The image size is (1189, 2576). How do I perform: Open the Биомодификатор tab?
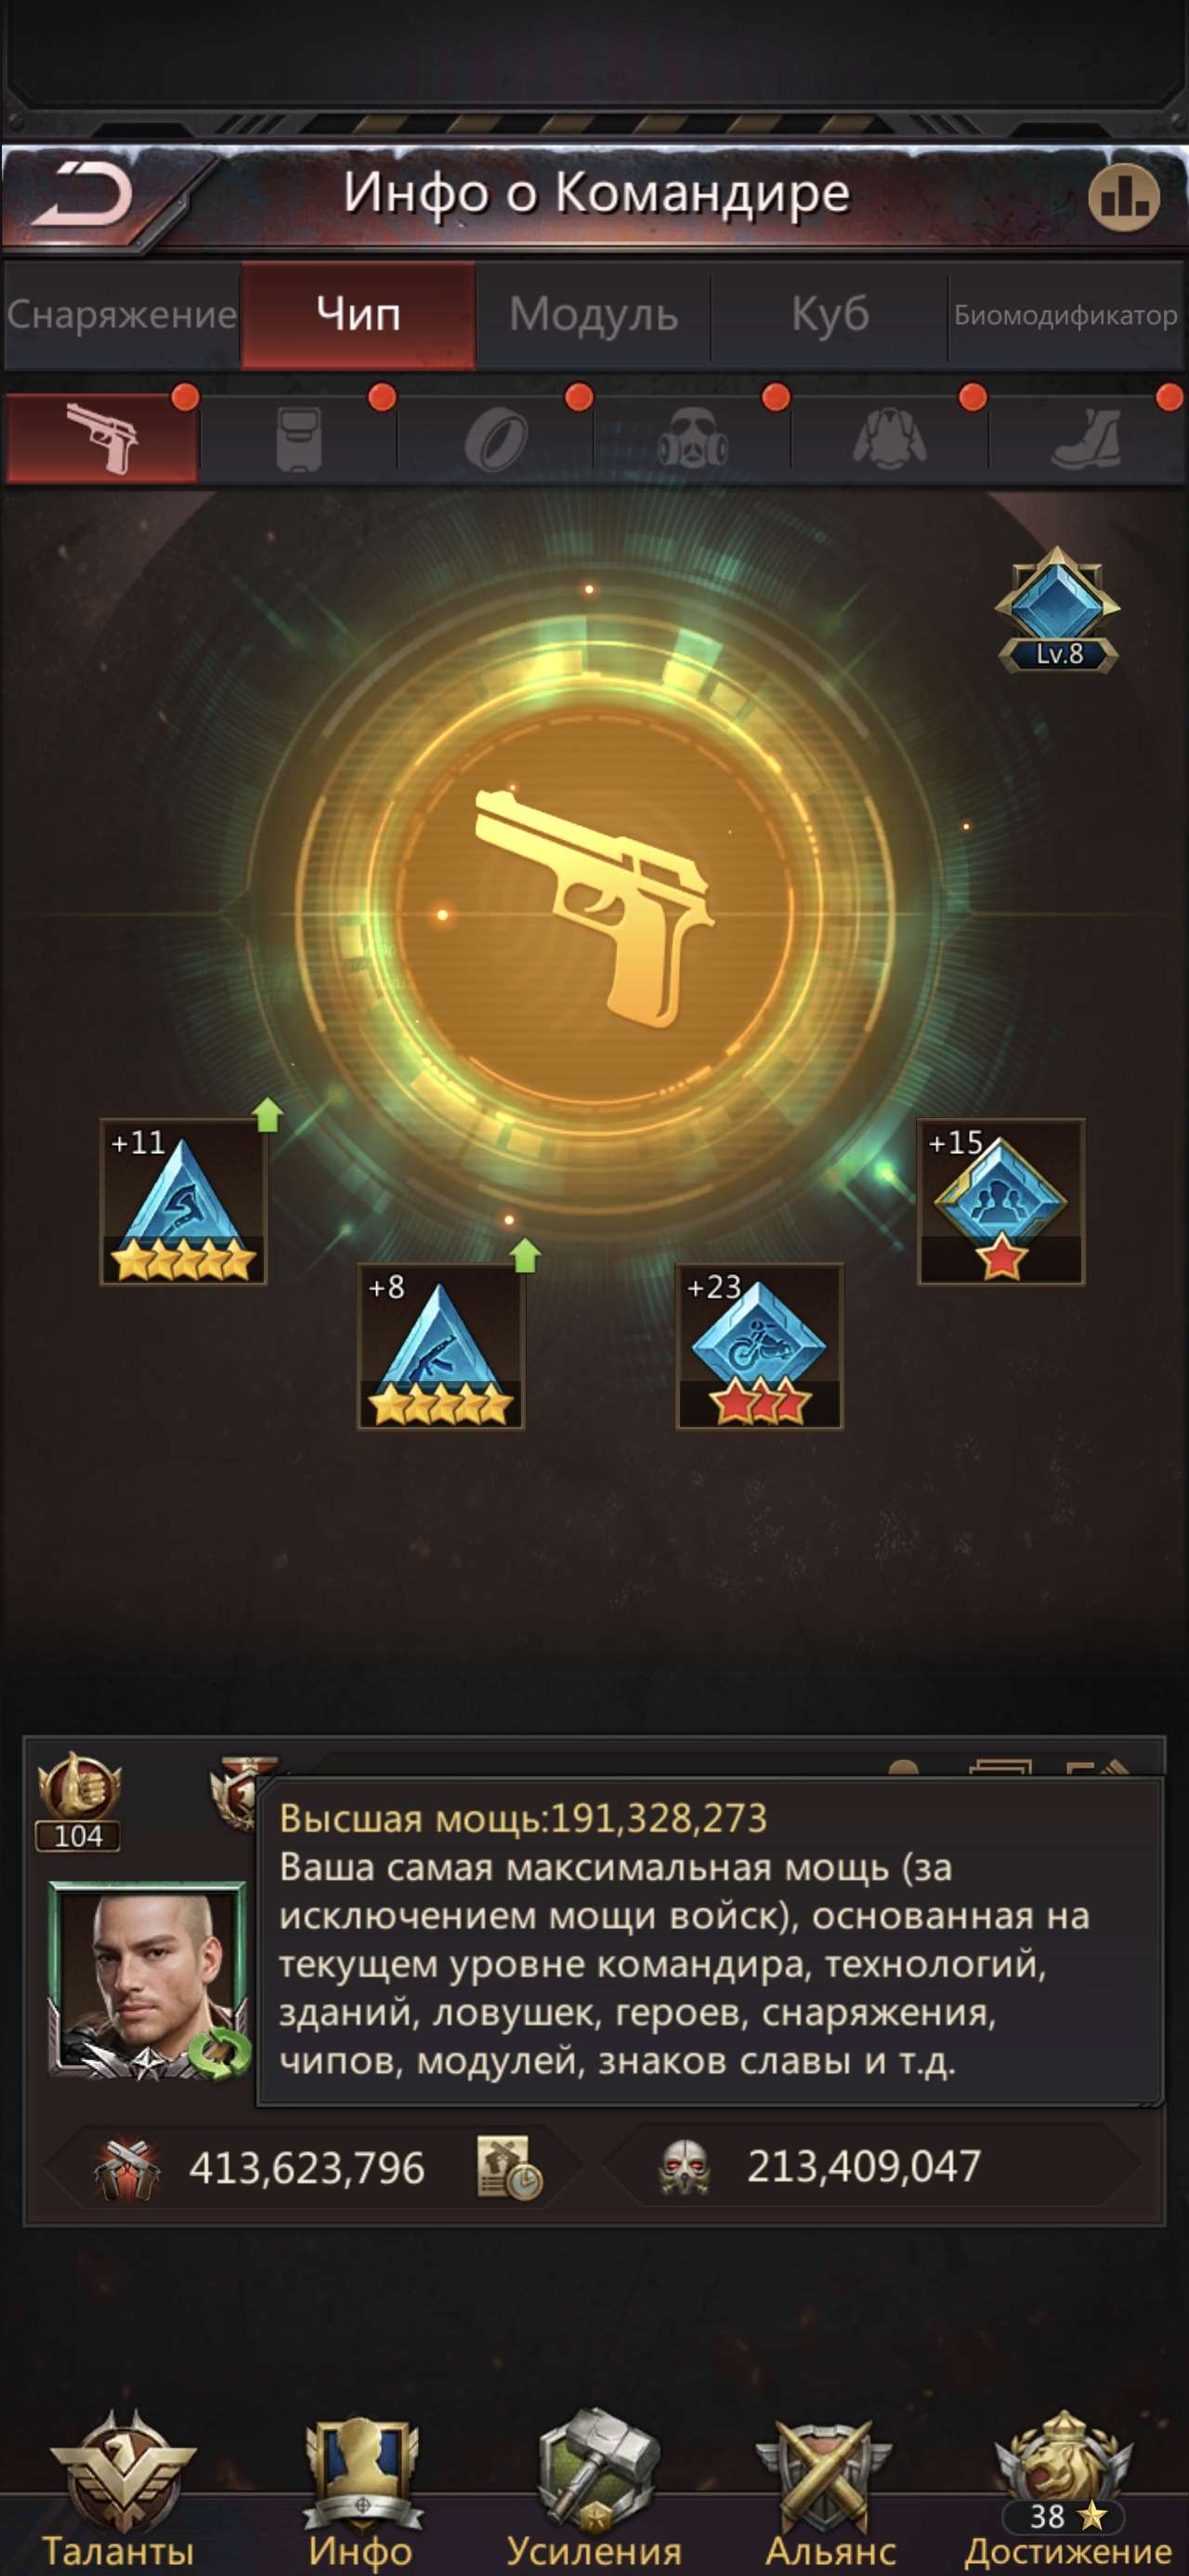1065,315
